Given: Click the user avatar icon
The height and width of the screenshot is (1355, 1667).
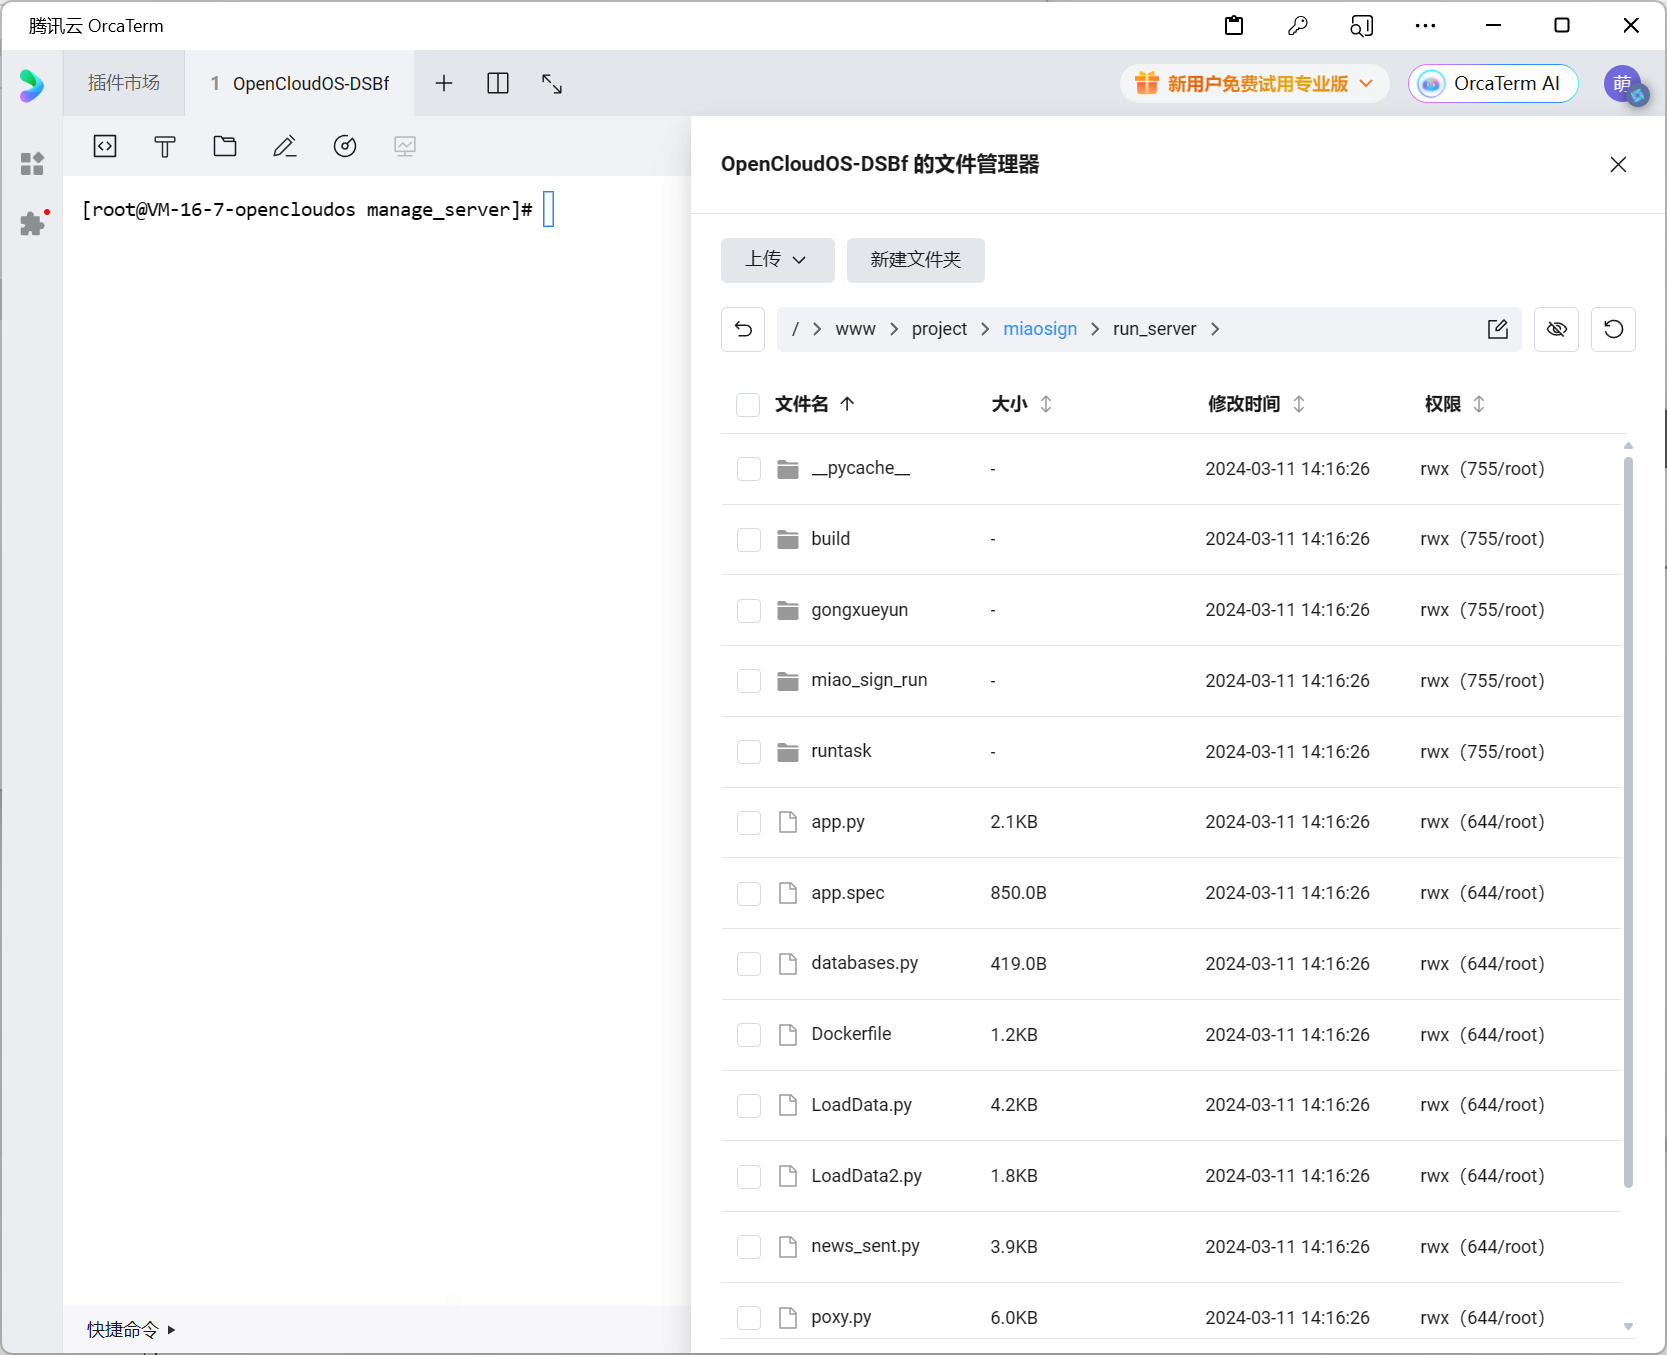Looking at the screenshot, I should [x=1624, y=84].
